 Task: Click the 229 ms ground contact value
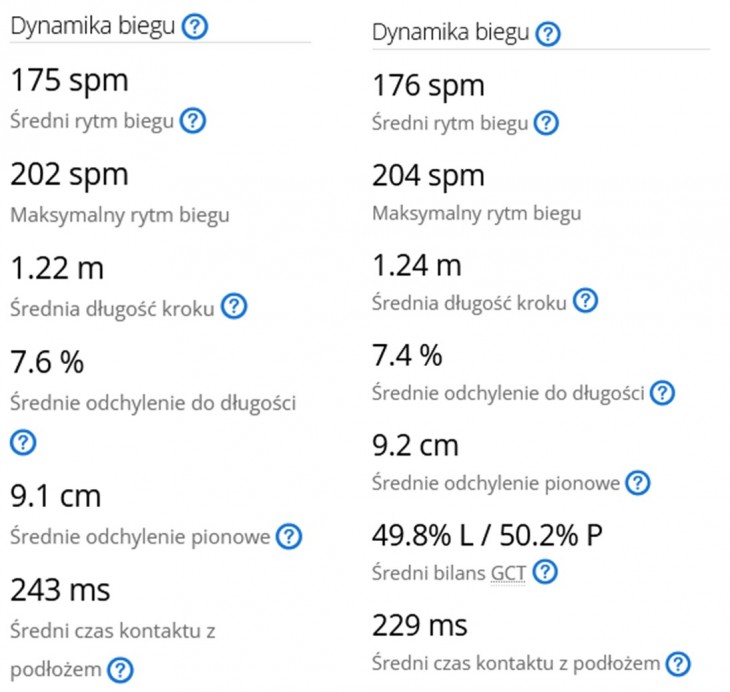[419, 625]
